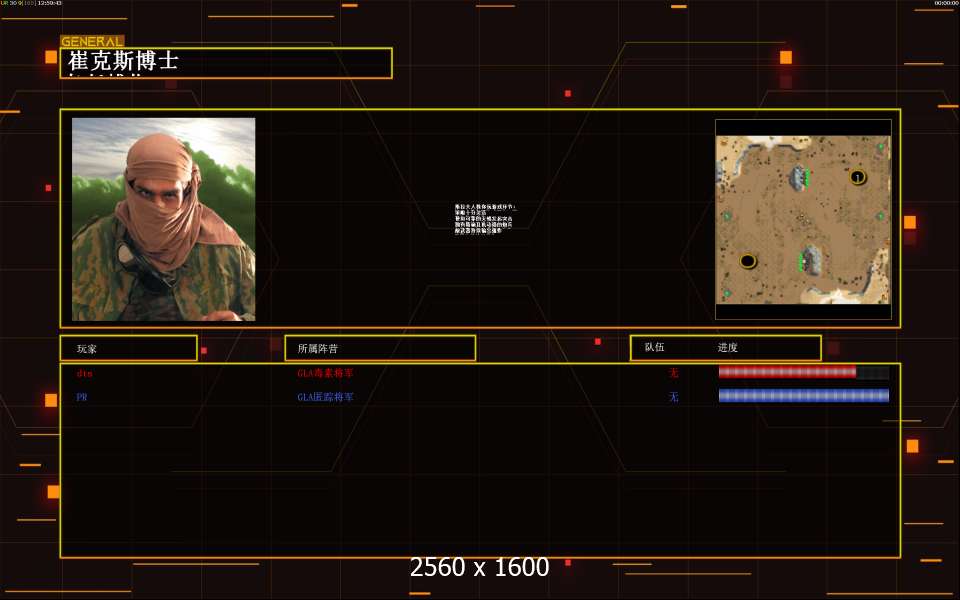Click red faction text GLA毒素将军
This screenshot has width=960, height=600.
coord(325,373)
